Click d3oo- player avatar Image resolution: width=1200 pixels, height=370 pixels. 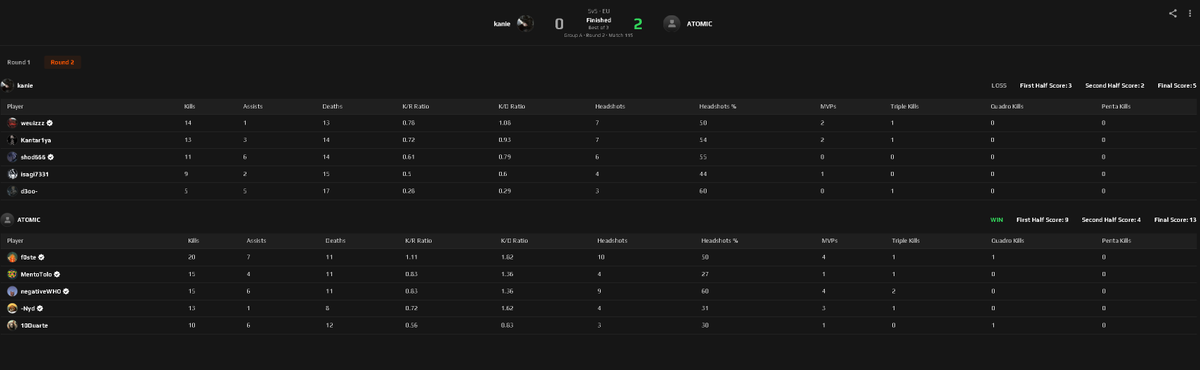coord(12,191)
